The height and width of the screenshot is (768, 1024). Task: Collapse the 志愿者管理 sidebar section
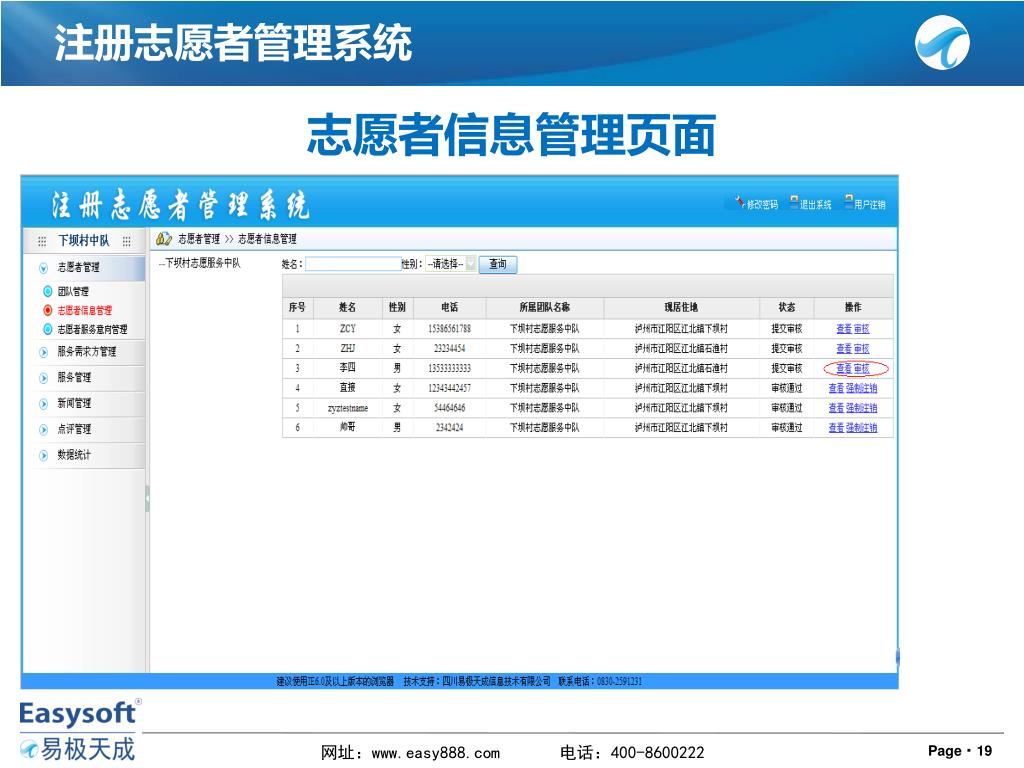pyautogui.click(x=43, y=268)
